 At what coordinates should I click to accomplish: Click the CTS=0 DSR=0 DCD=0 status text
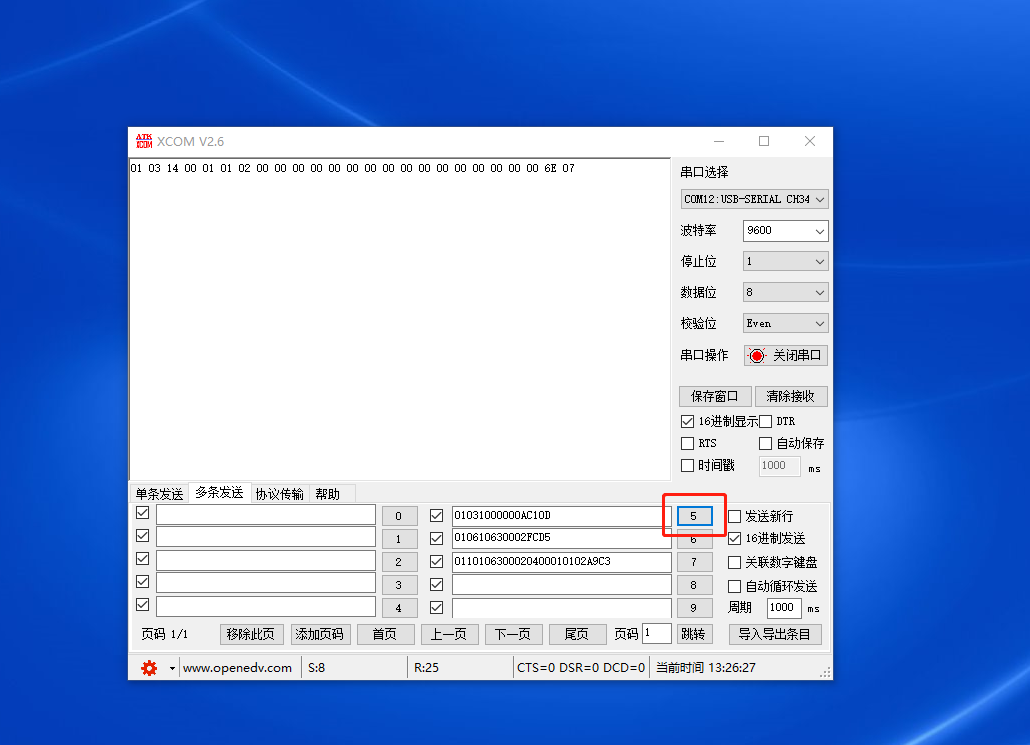pos(581,668)
